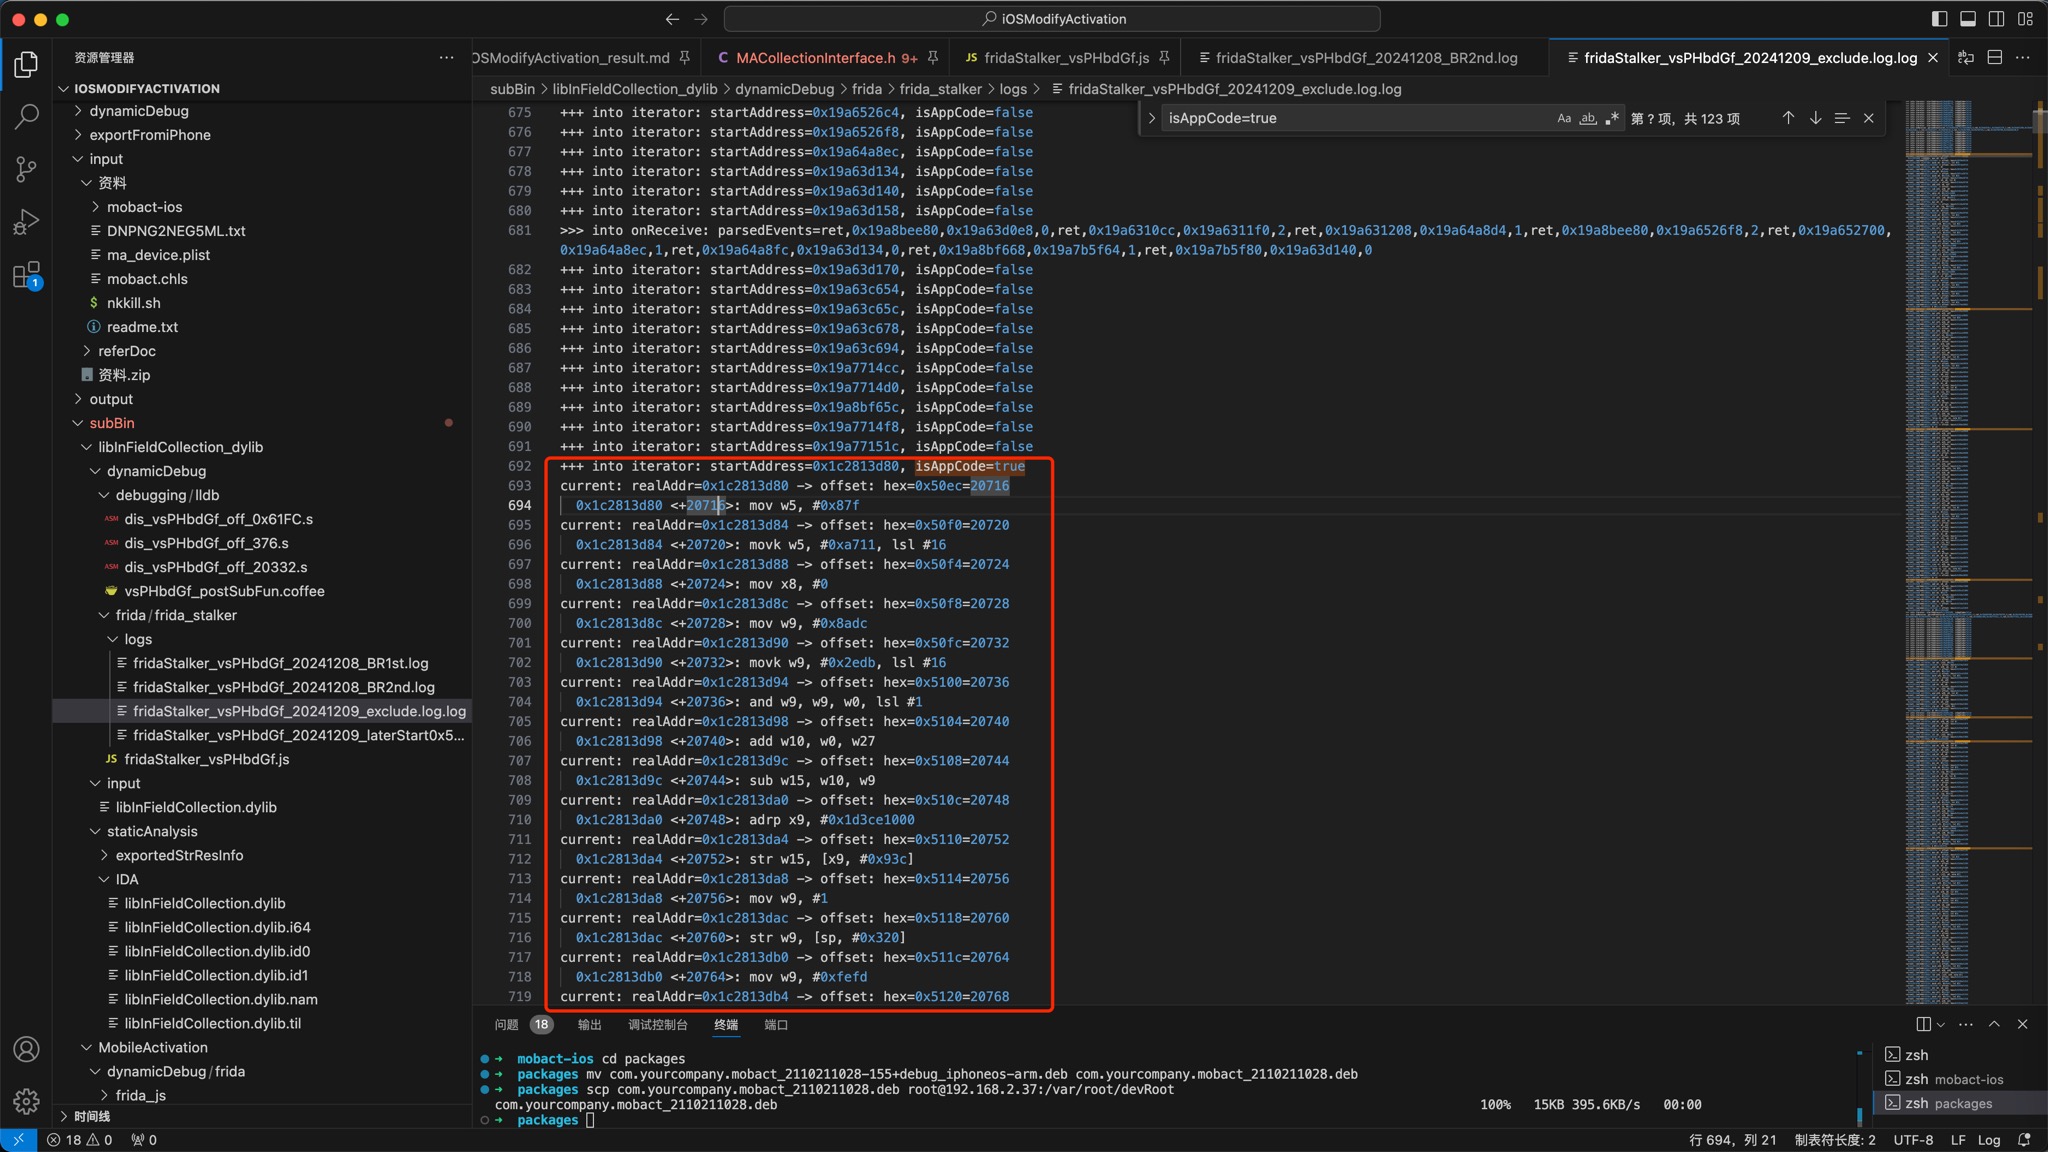Go forward in navigation history
The image size is (2048, 1152).
(x=701, y=19)
